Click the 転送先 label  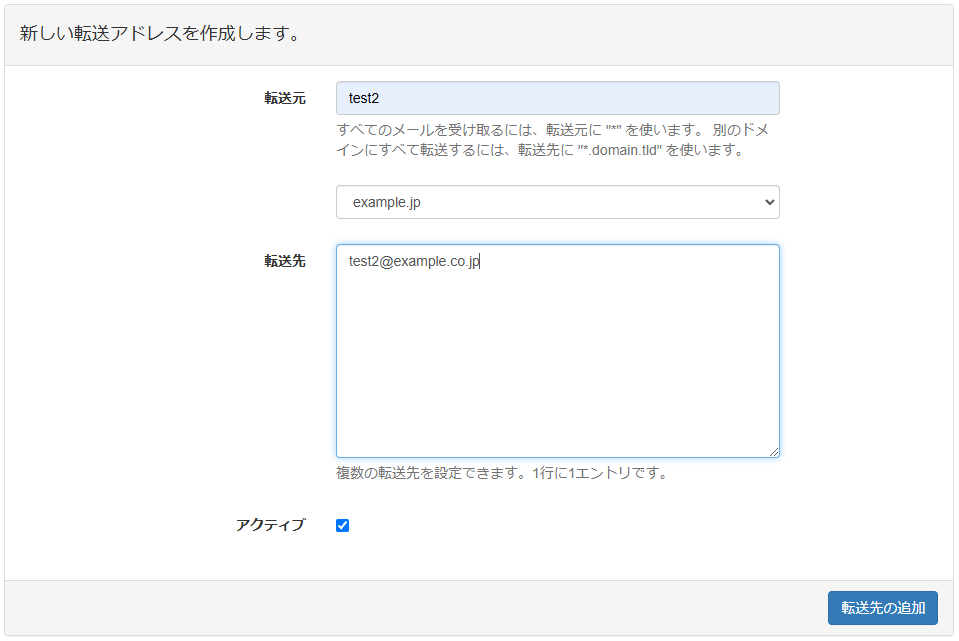[x=284, y=261]
